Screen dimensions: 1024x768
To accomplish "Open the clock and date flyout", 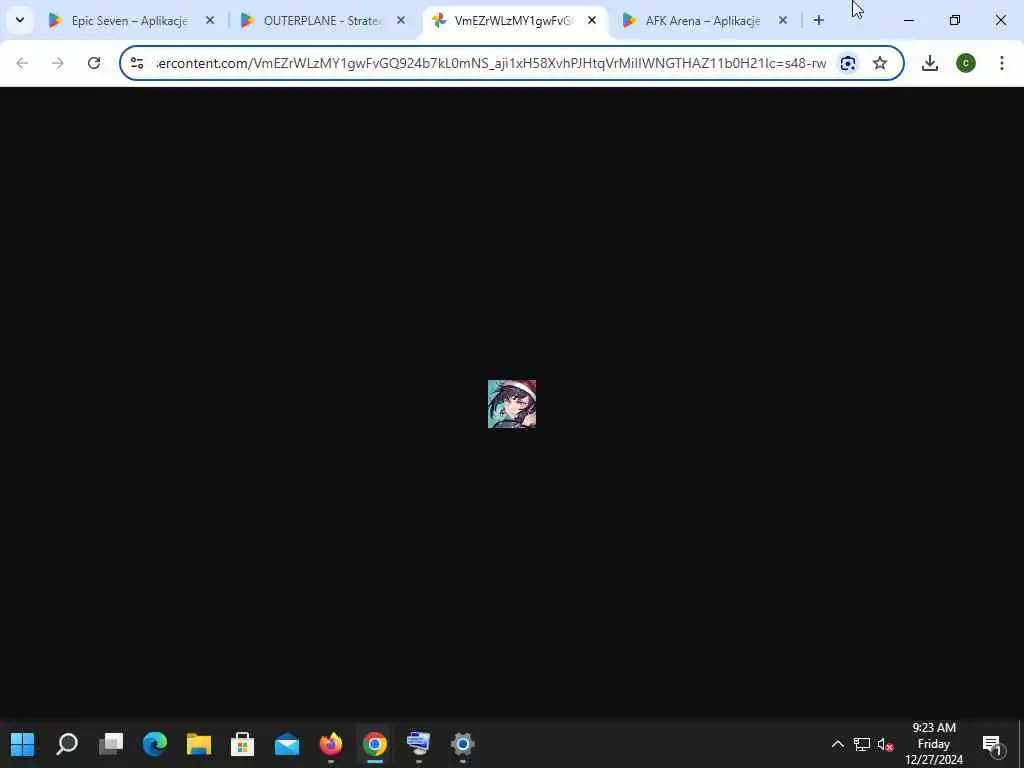I will click(x=934, y=744).
